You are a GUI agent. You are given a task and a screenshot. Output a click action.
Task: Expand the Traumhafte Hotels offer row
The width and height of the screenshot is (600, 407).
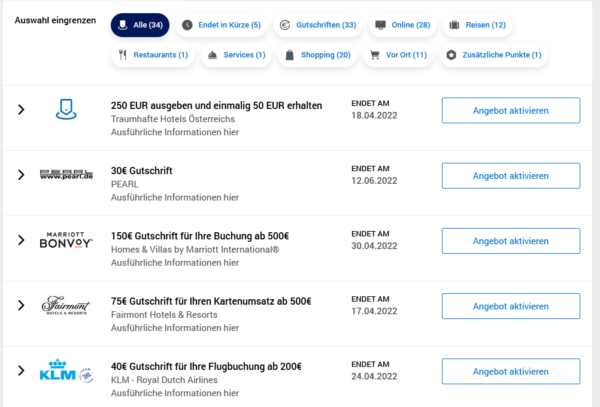21,110
